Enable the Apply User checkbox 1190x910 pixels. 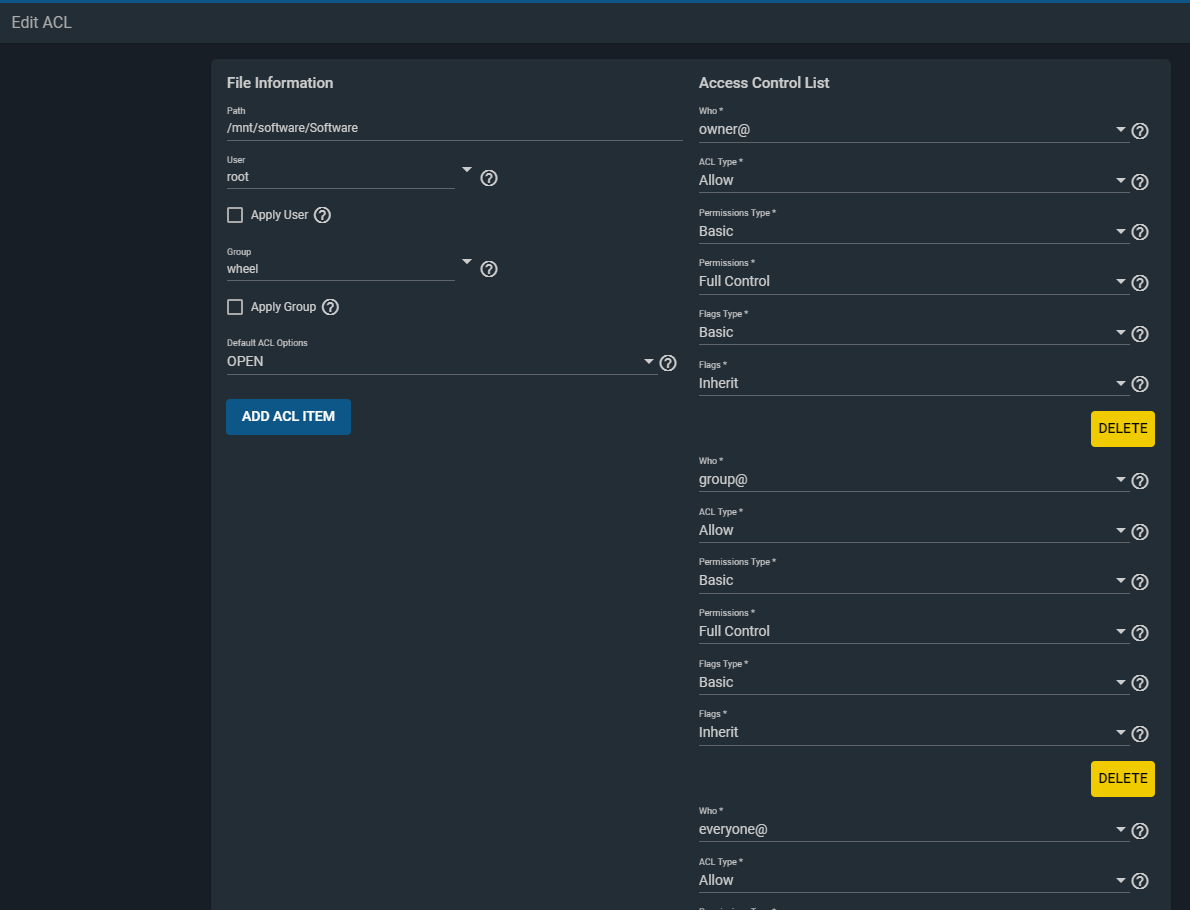pyautogui.click(x=235, y=215)
